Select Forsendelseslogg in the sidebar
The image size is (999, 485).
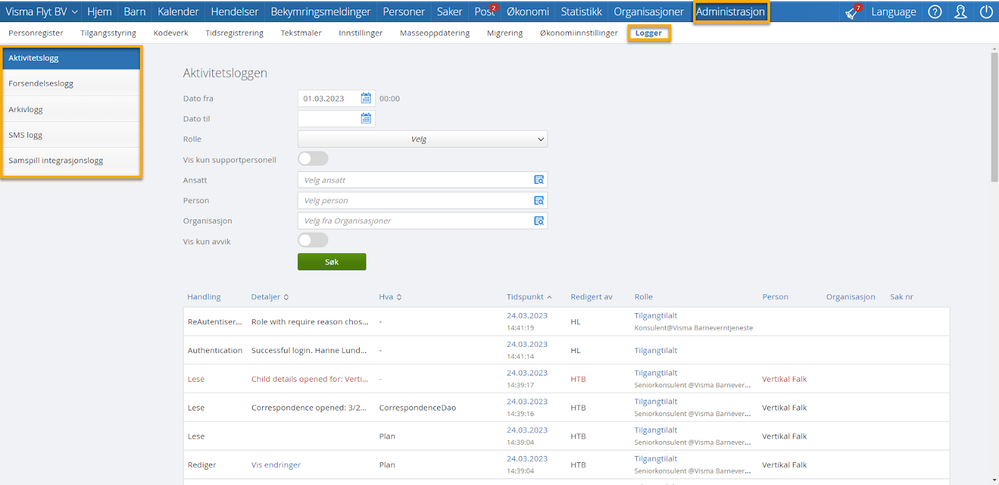pyautogui.click(x=71, y=83)
